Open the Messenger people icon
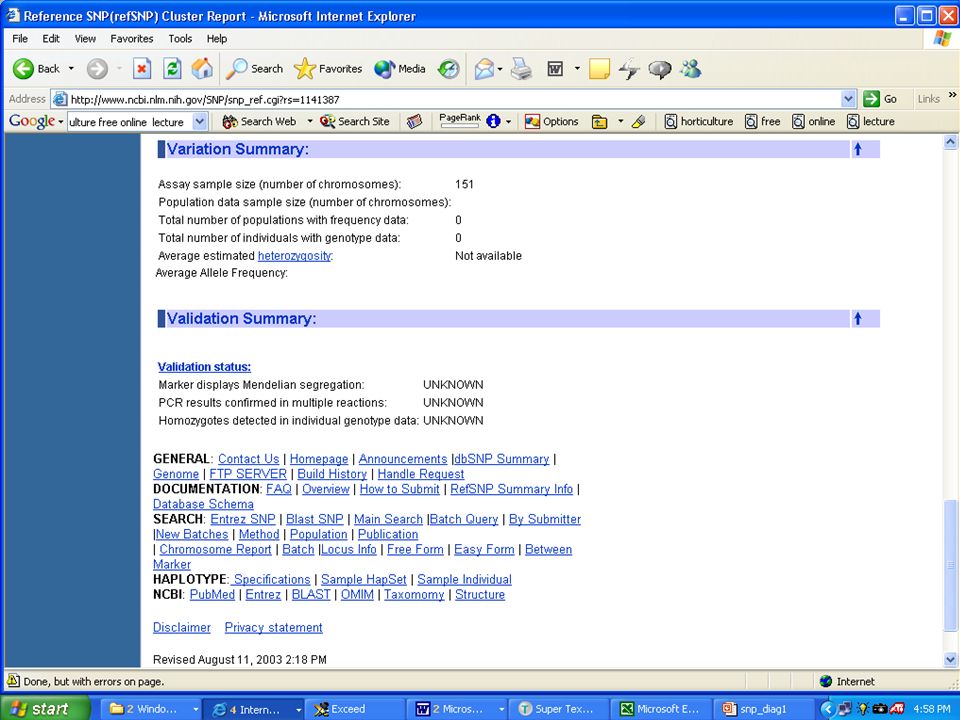The height and width of the screenshot is (720, 960). pyautogui.click(x=691, y=69)
